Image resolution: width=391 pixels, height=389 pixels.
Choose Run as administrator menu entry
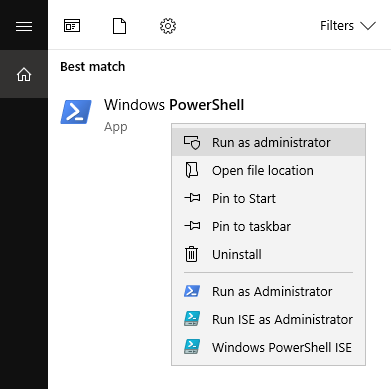coord(268,142)
